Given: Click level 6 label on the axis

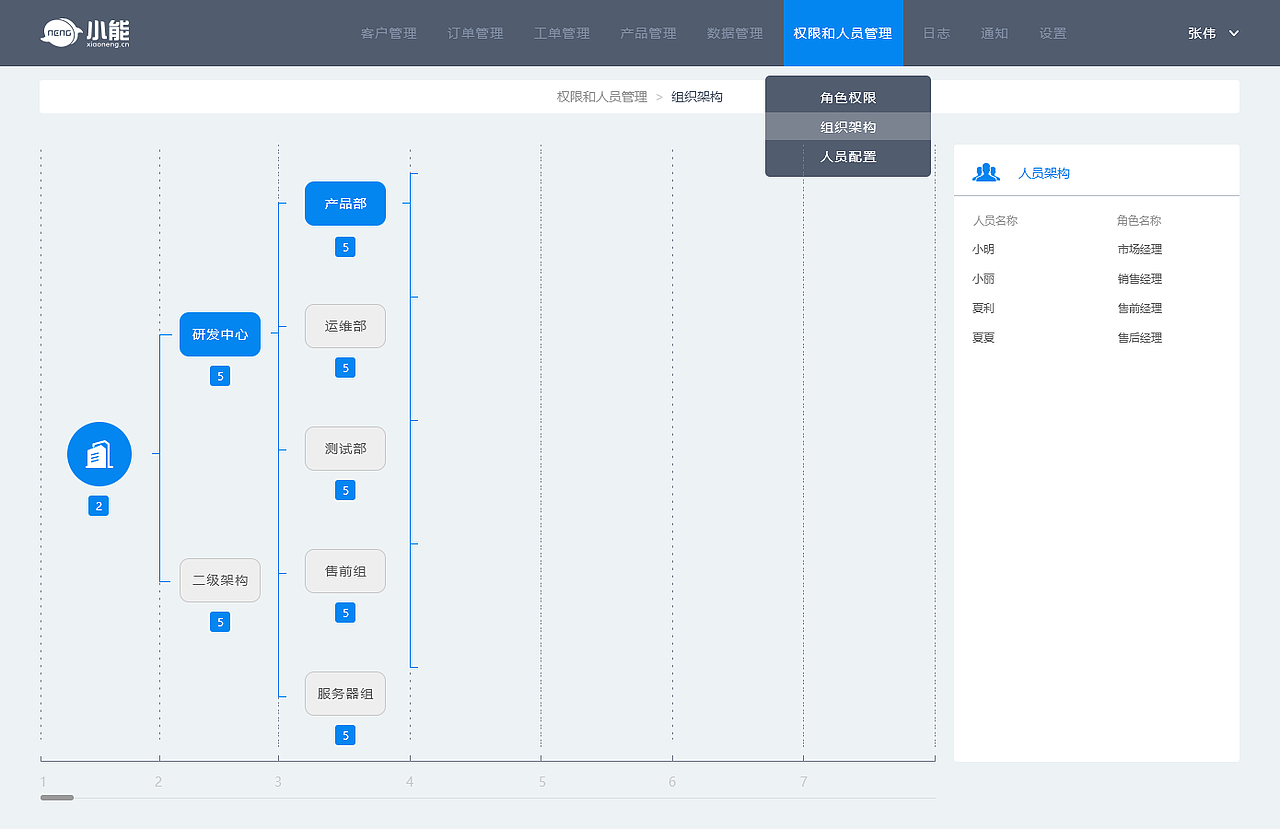Looking at the screenshot, I should point(672,781).
